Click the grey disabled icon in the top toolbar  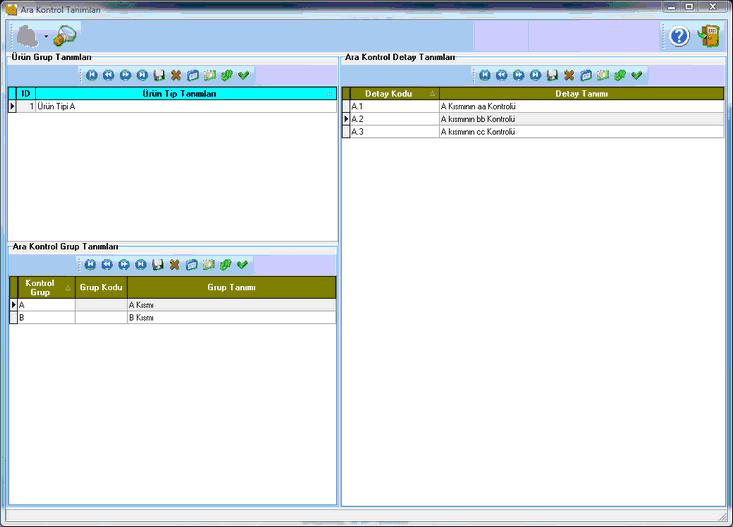coord(28,36)
